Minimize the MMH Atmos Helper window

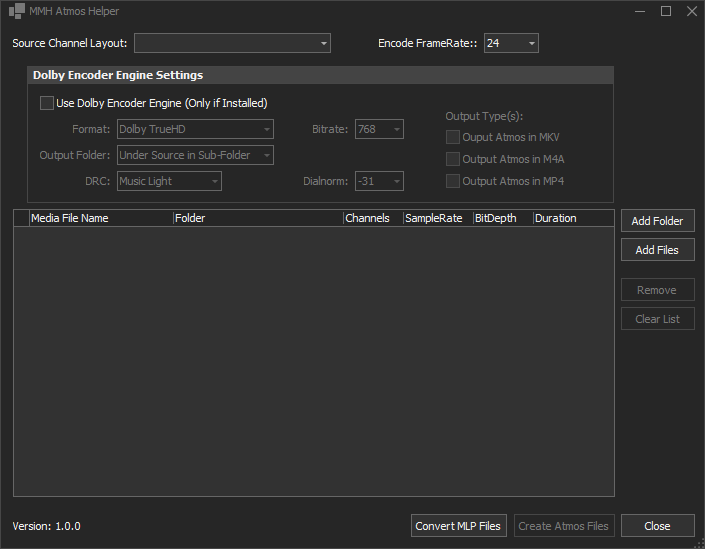coord(640,11)
